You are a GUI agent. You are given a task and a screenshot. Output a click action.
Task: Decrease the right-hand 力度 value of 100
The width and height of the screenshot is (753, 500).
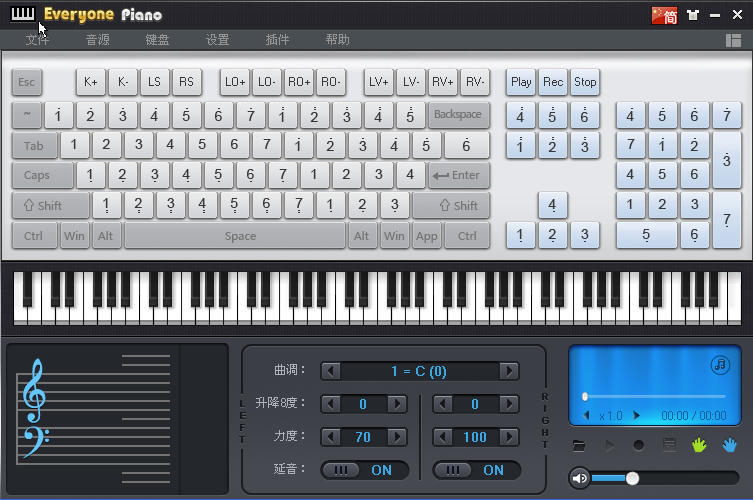[442, 437]
